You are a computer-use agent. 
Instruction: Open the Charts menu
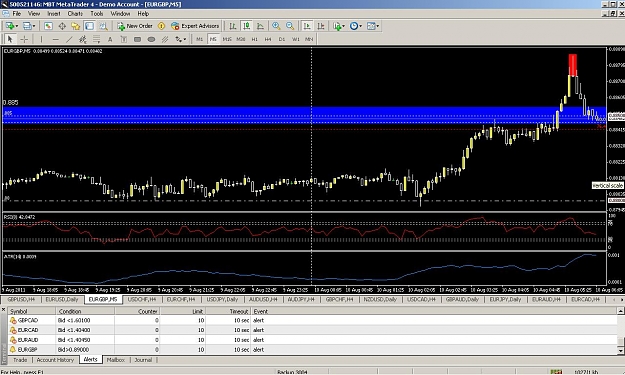75,14
